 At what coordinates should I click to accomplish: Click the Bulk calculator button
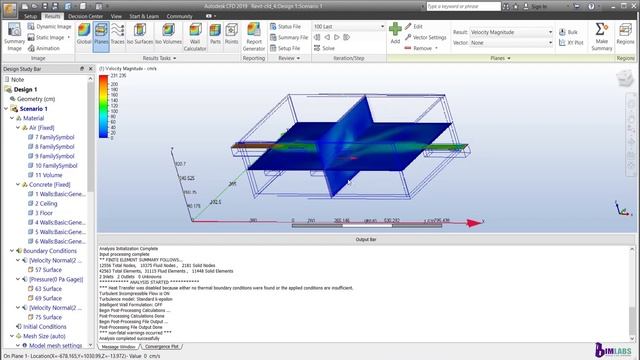click(568, 32)
